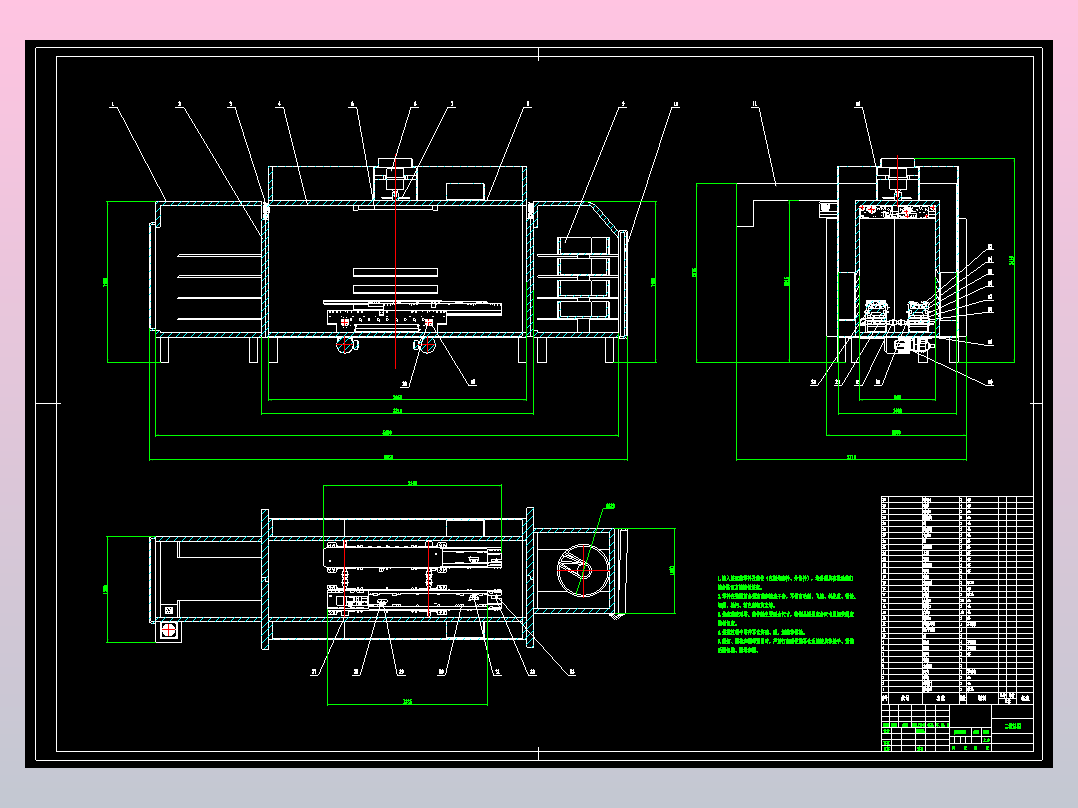This screenshot has width=1078, height=808.
Task: Click the green technical notes text block
Action: (x=786, y=614)
